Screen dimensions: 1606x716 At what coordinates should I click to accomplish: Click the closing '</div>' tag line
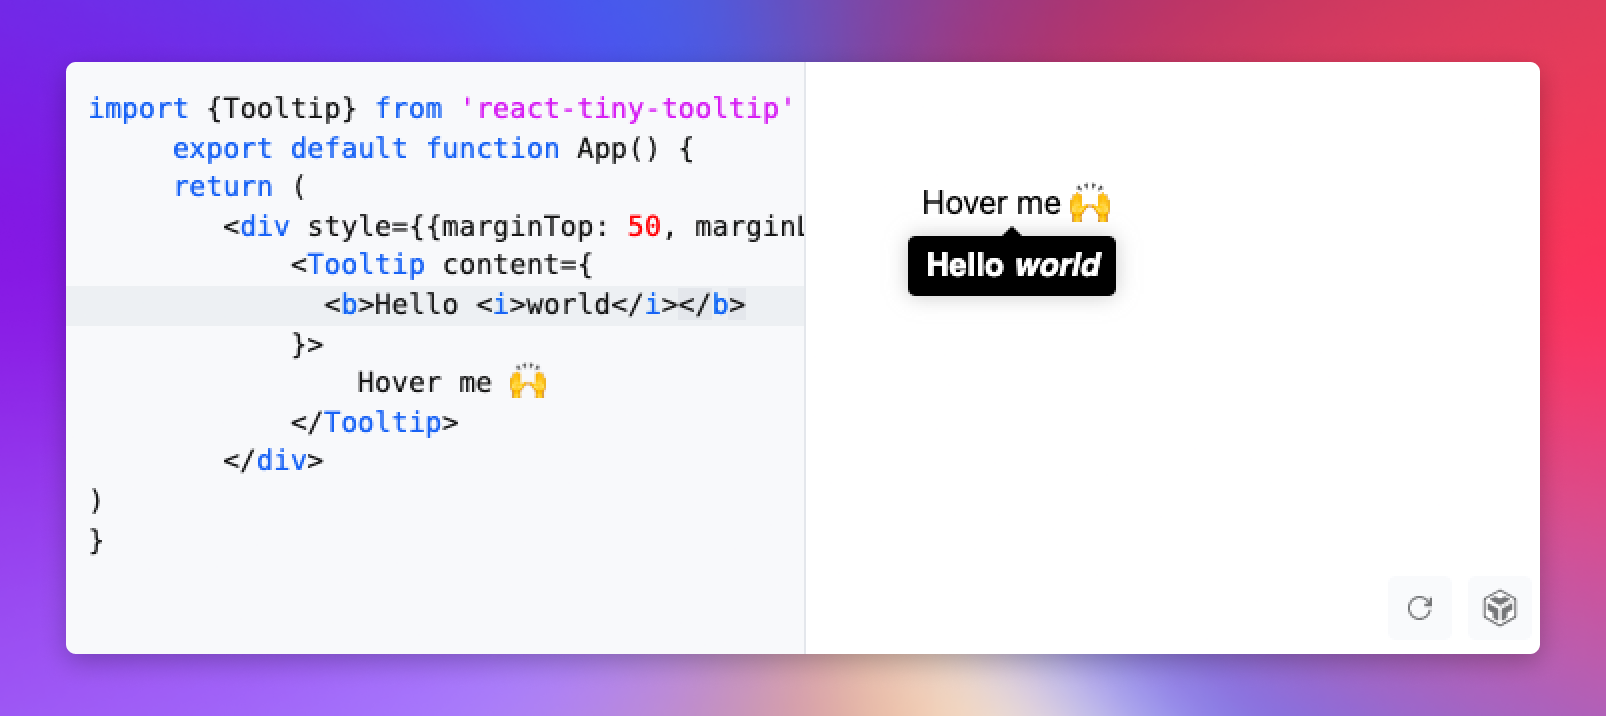coord(273,461)
